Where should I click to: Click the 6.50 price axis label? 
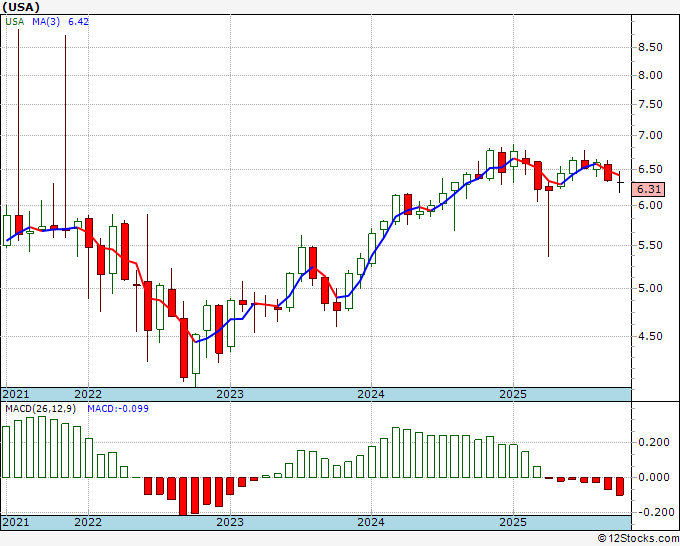(x=651, y=170)
